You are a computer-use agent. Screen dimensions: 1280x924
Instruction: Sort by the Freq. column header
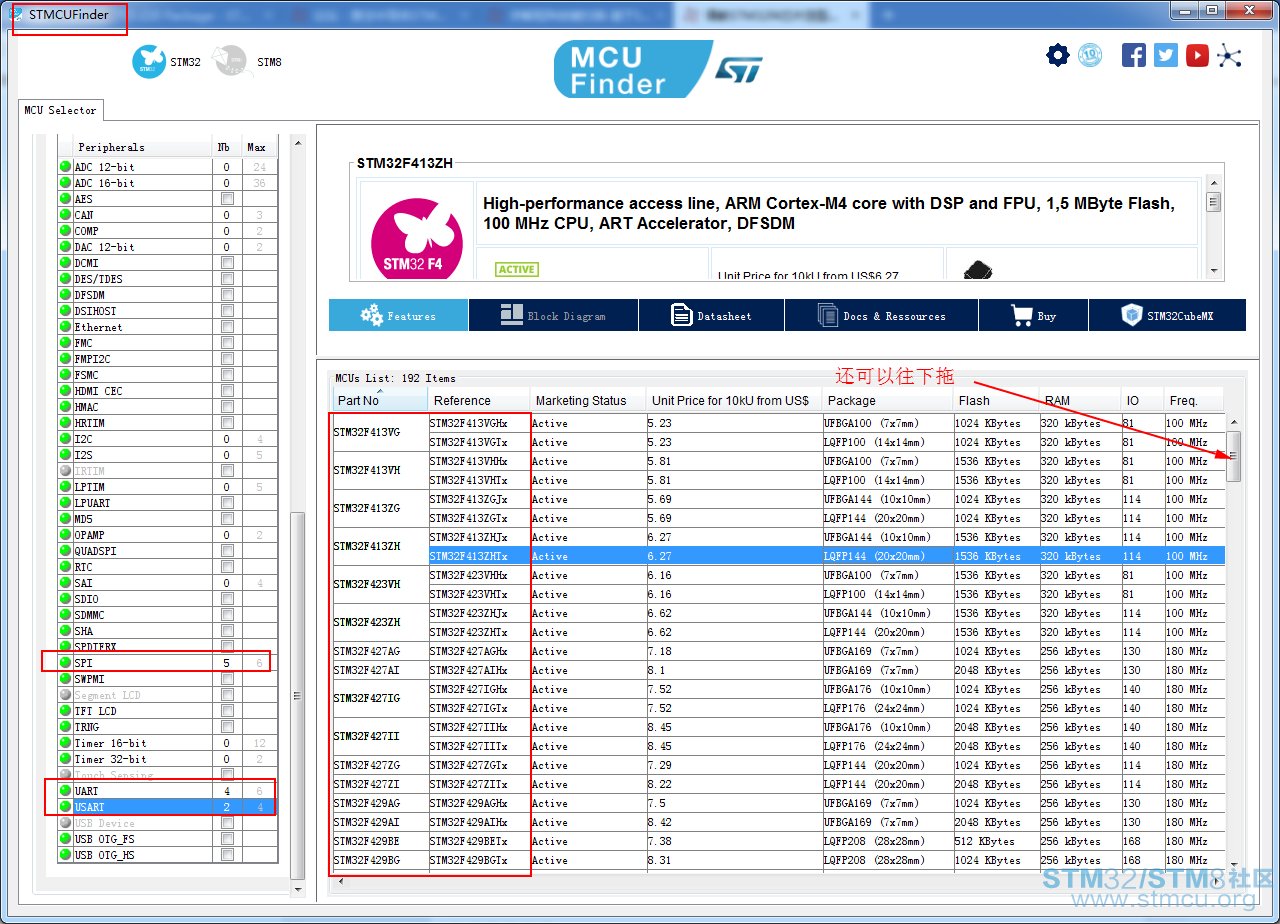tap(1194, 400)
